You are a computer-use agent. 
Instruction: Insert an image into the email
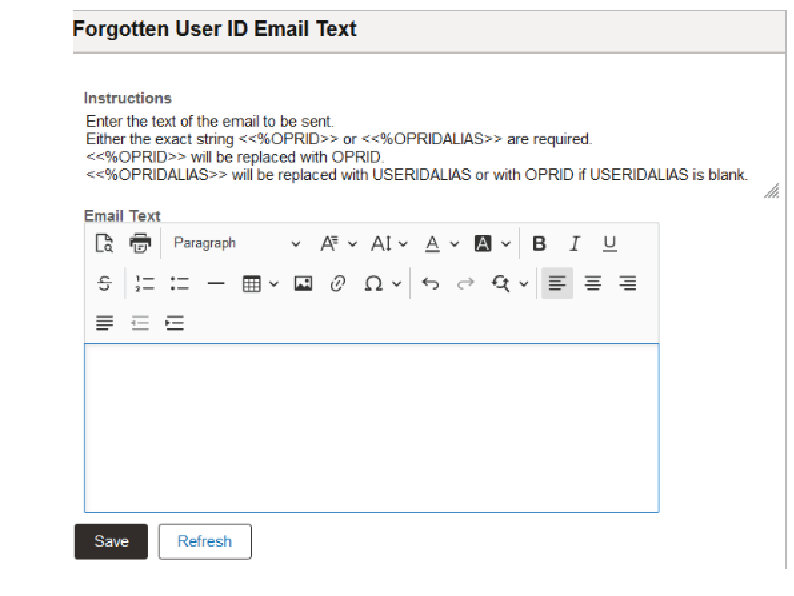(303, 283)
